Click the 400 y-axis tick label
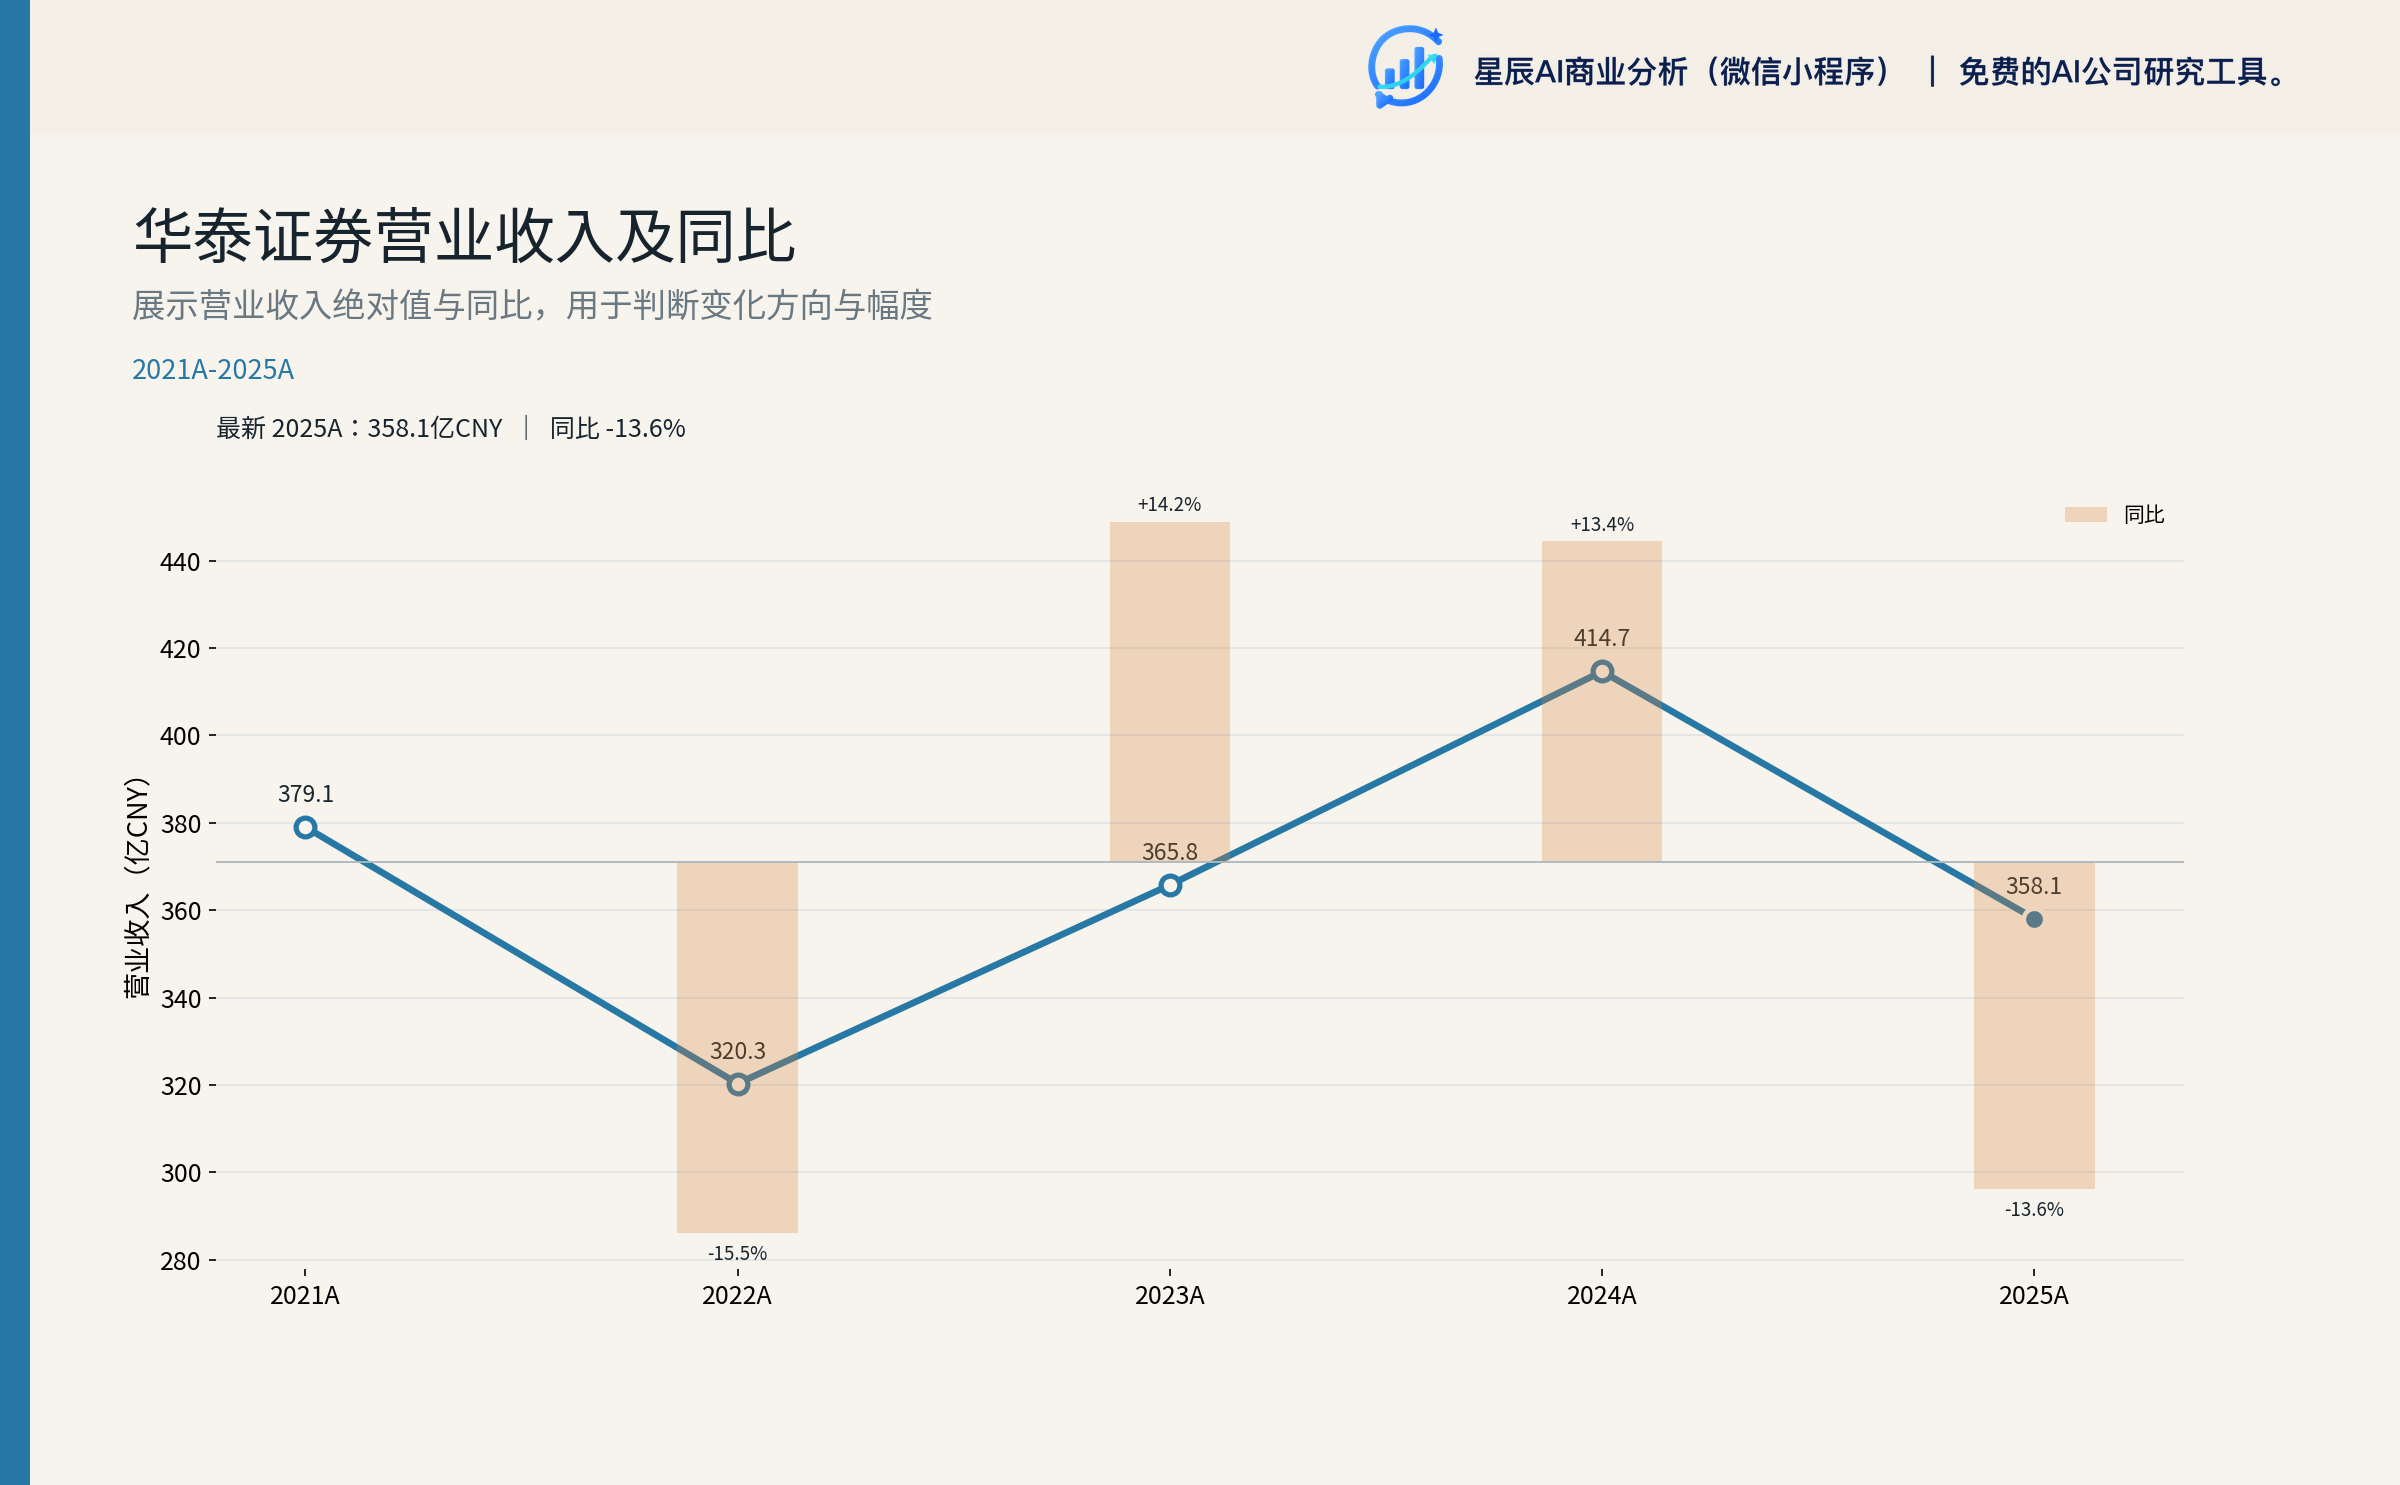The image size is (2400, 1485). (180, 736)
